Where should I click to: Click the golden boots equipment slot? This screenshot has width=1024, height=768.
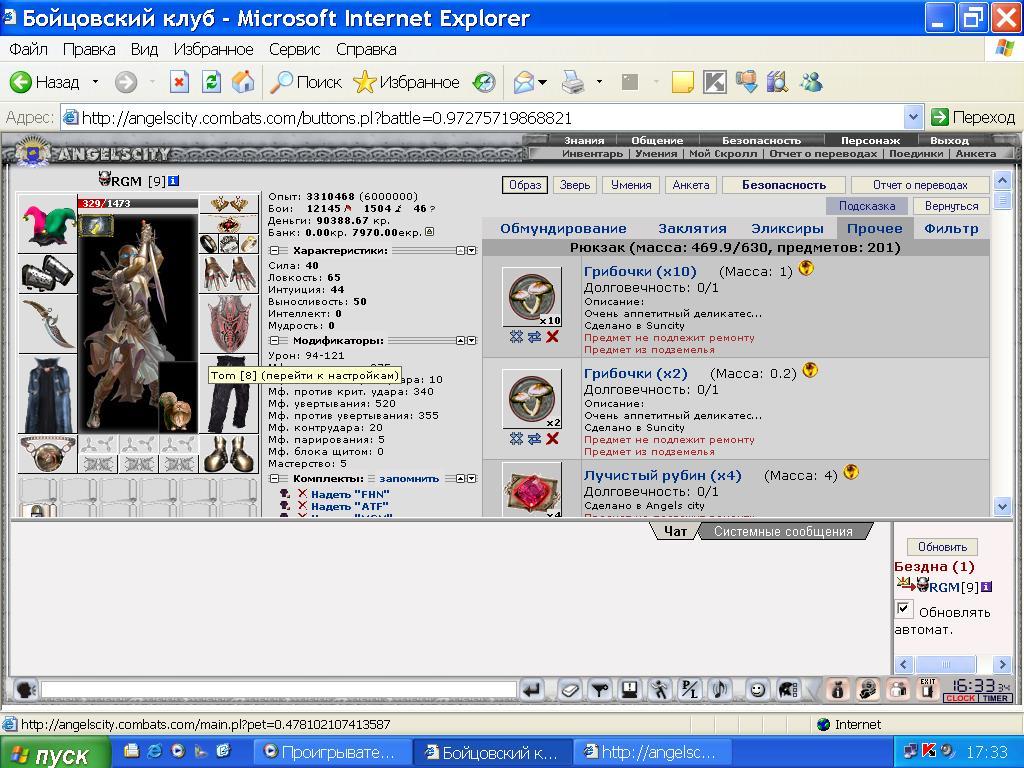pos(229,454)
